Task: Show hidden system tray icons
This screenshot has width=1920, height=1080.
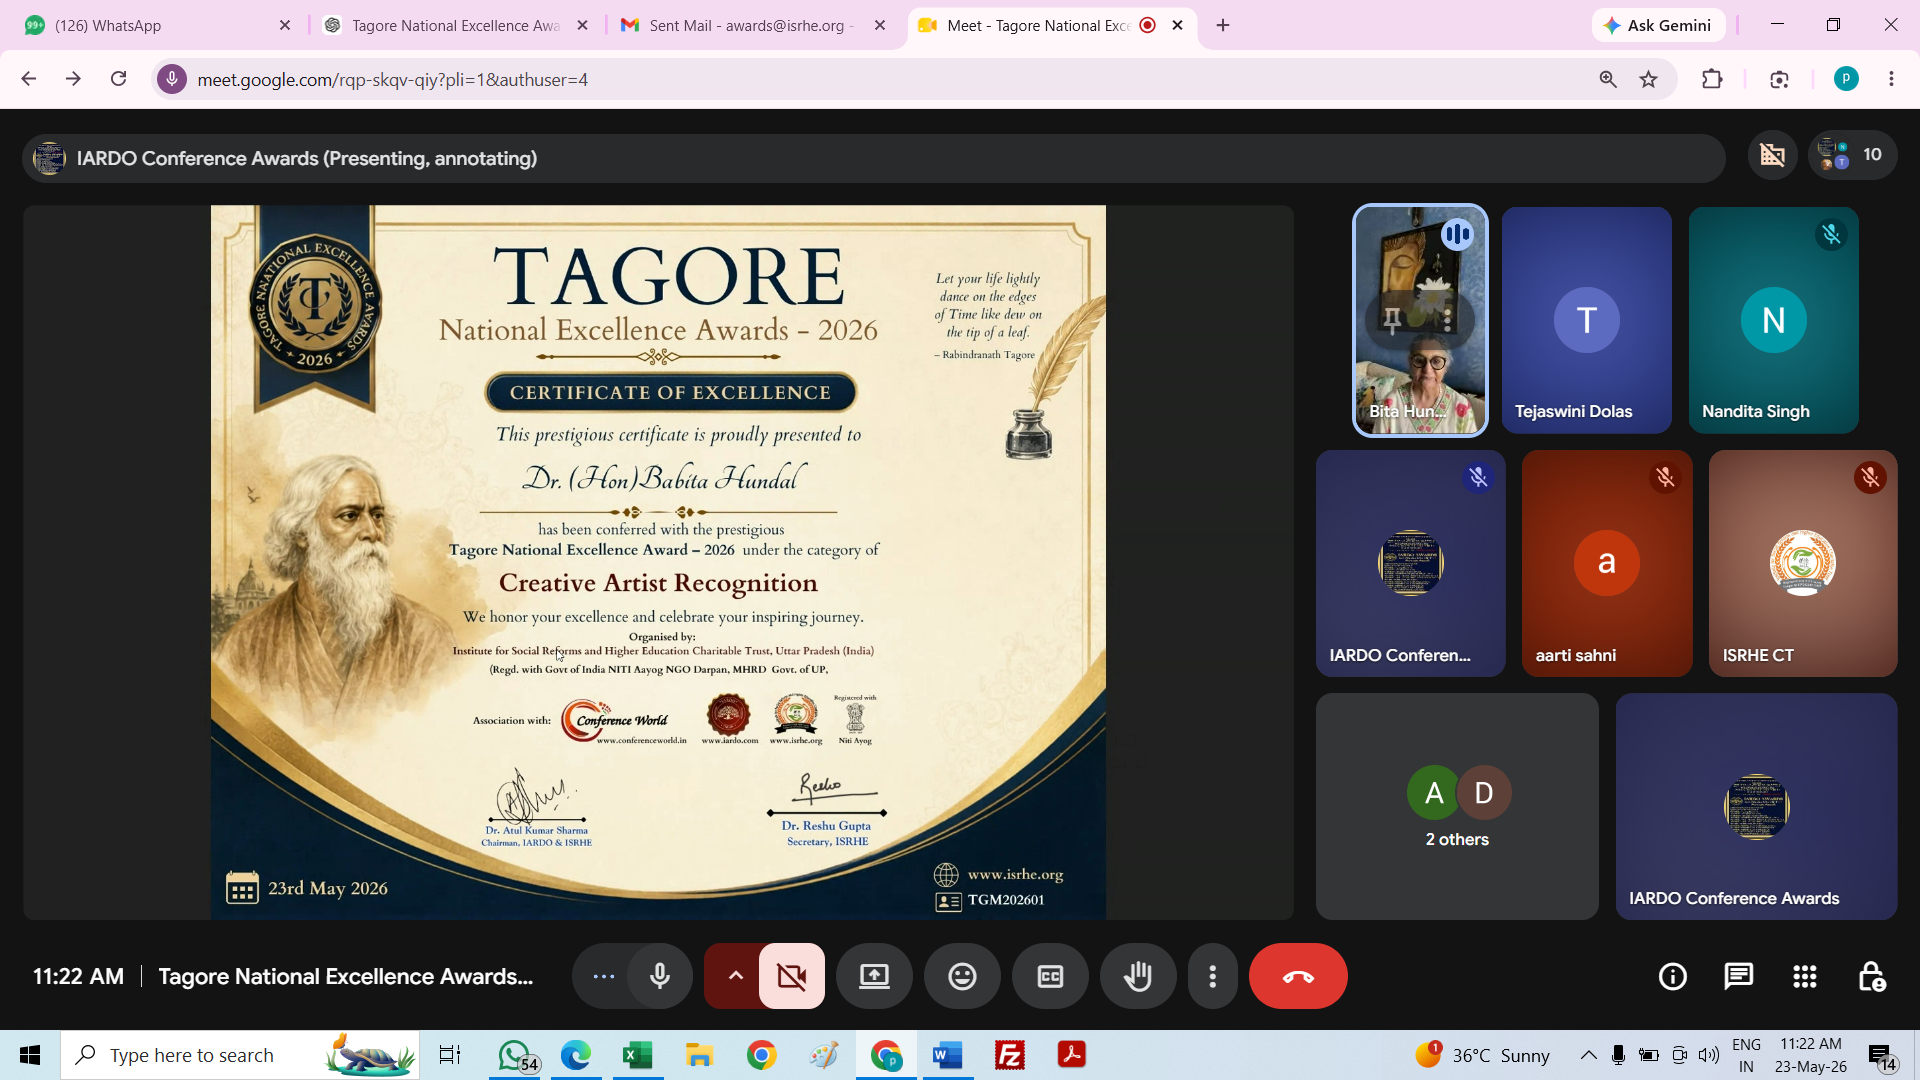Action: pyautogui.click(x=1588, y=1055)
